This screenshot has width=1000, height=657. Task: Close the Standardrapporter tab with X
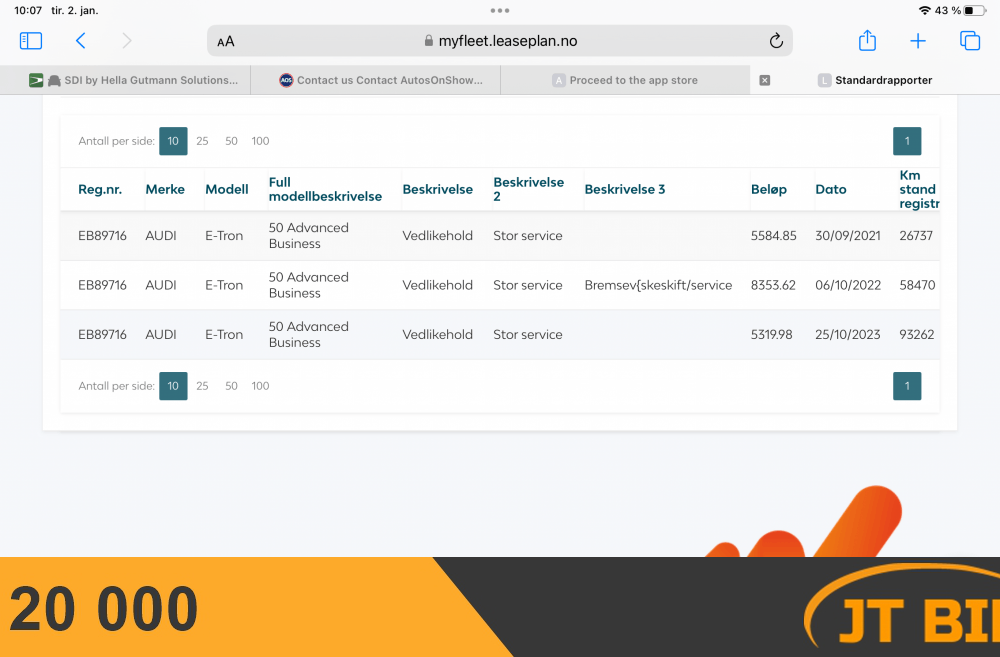coord(765,80)
